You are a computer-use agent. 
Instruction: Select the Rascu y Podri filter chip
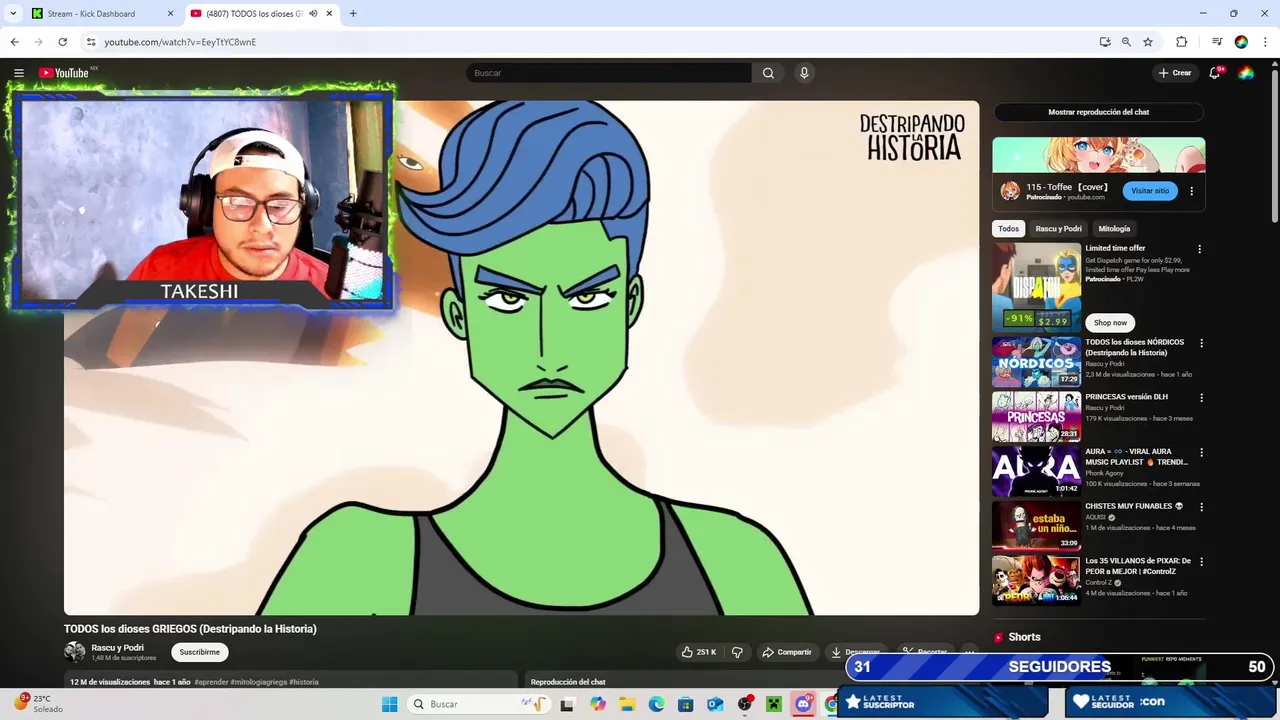[1058, 229]
